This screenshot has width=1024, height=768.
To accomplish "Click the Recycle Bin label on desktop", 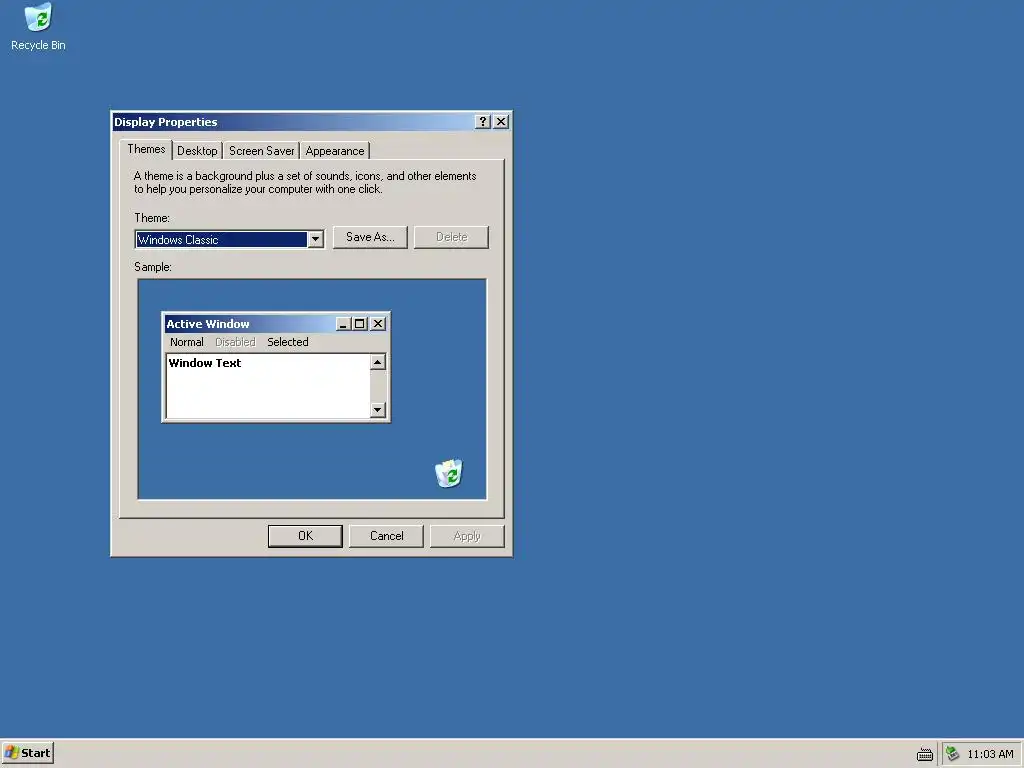I will (x=38, y=45).
